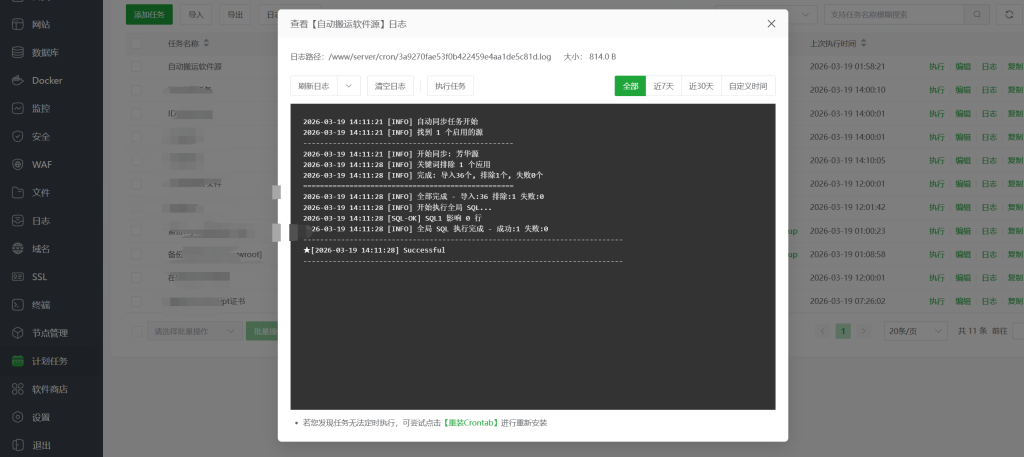The height and width of the screenshot is (457, 1024).
Task: Expand the 刷新日志 dropdown arrow
Action: click(x=349, y=86)
